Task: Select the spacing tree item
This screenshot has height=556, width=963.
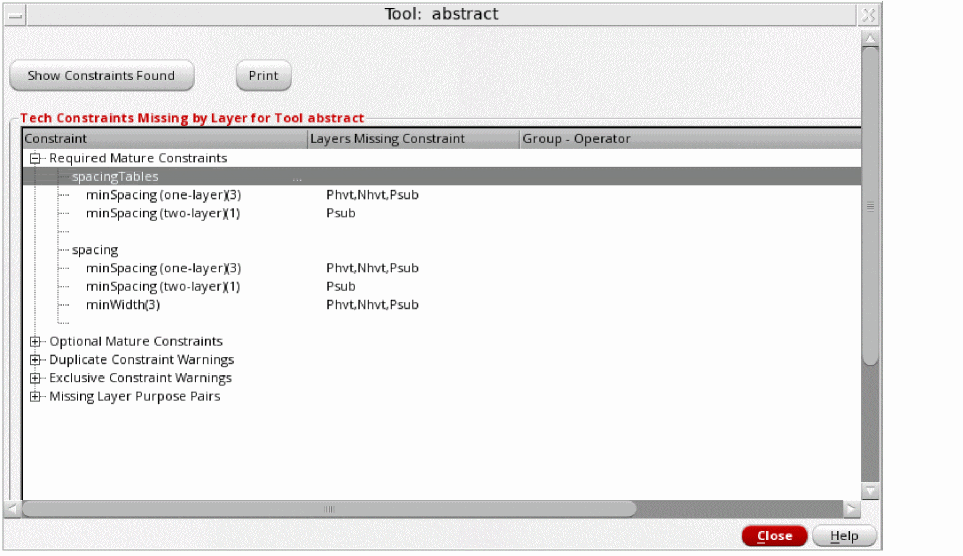Action: tap(95, 250)
